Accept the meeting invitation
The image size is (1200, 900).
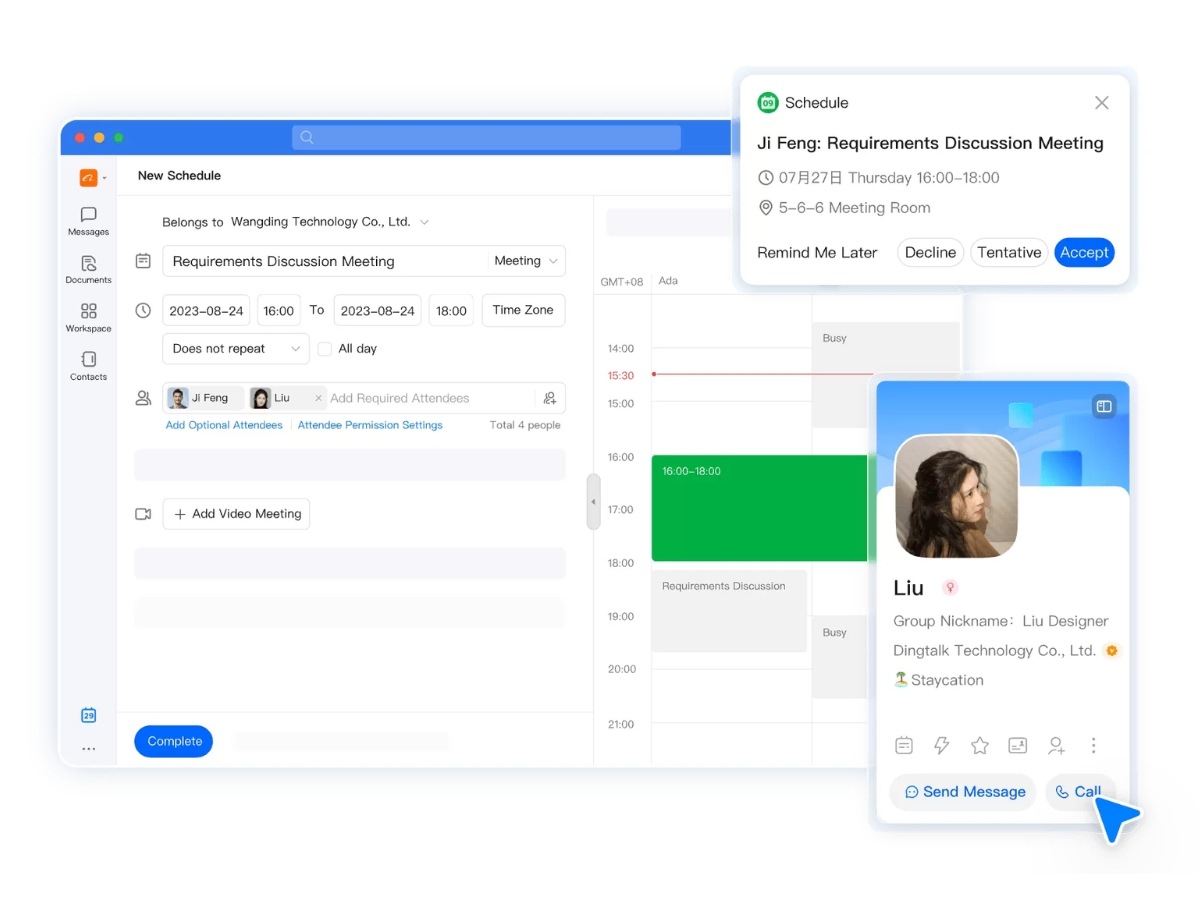1084,252
